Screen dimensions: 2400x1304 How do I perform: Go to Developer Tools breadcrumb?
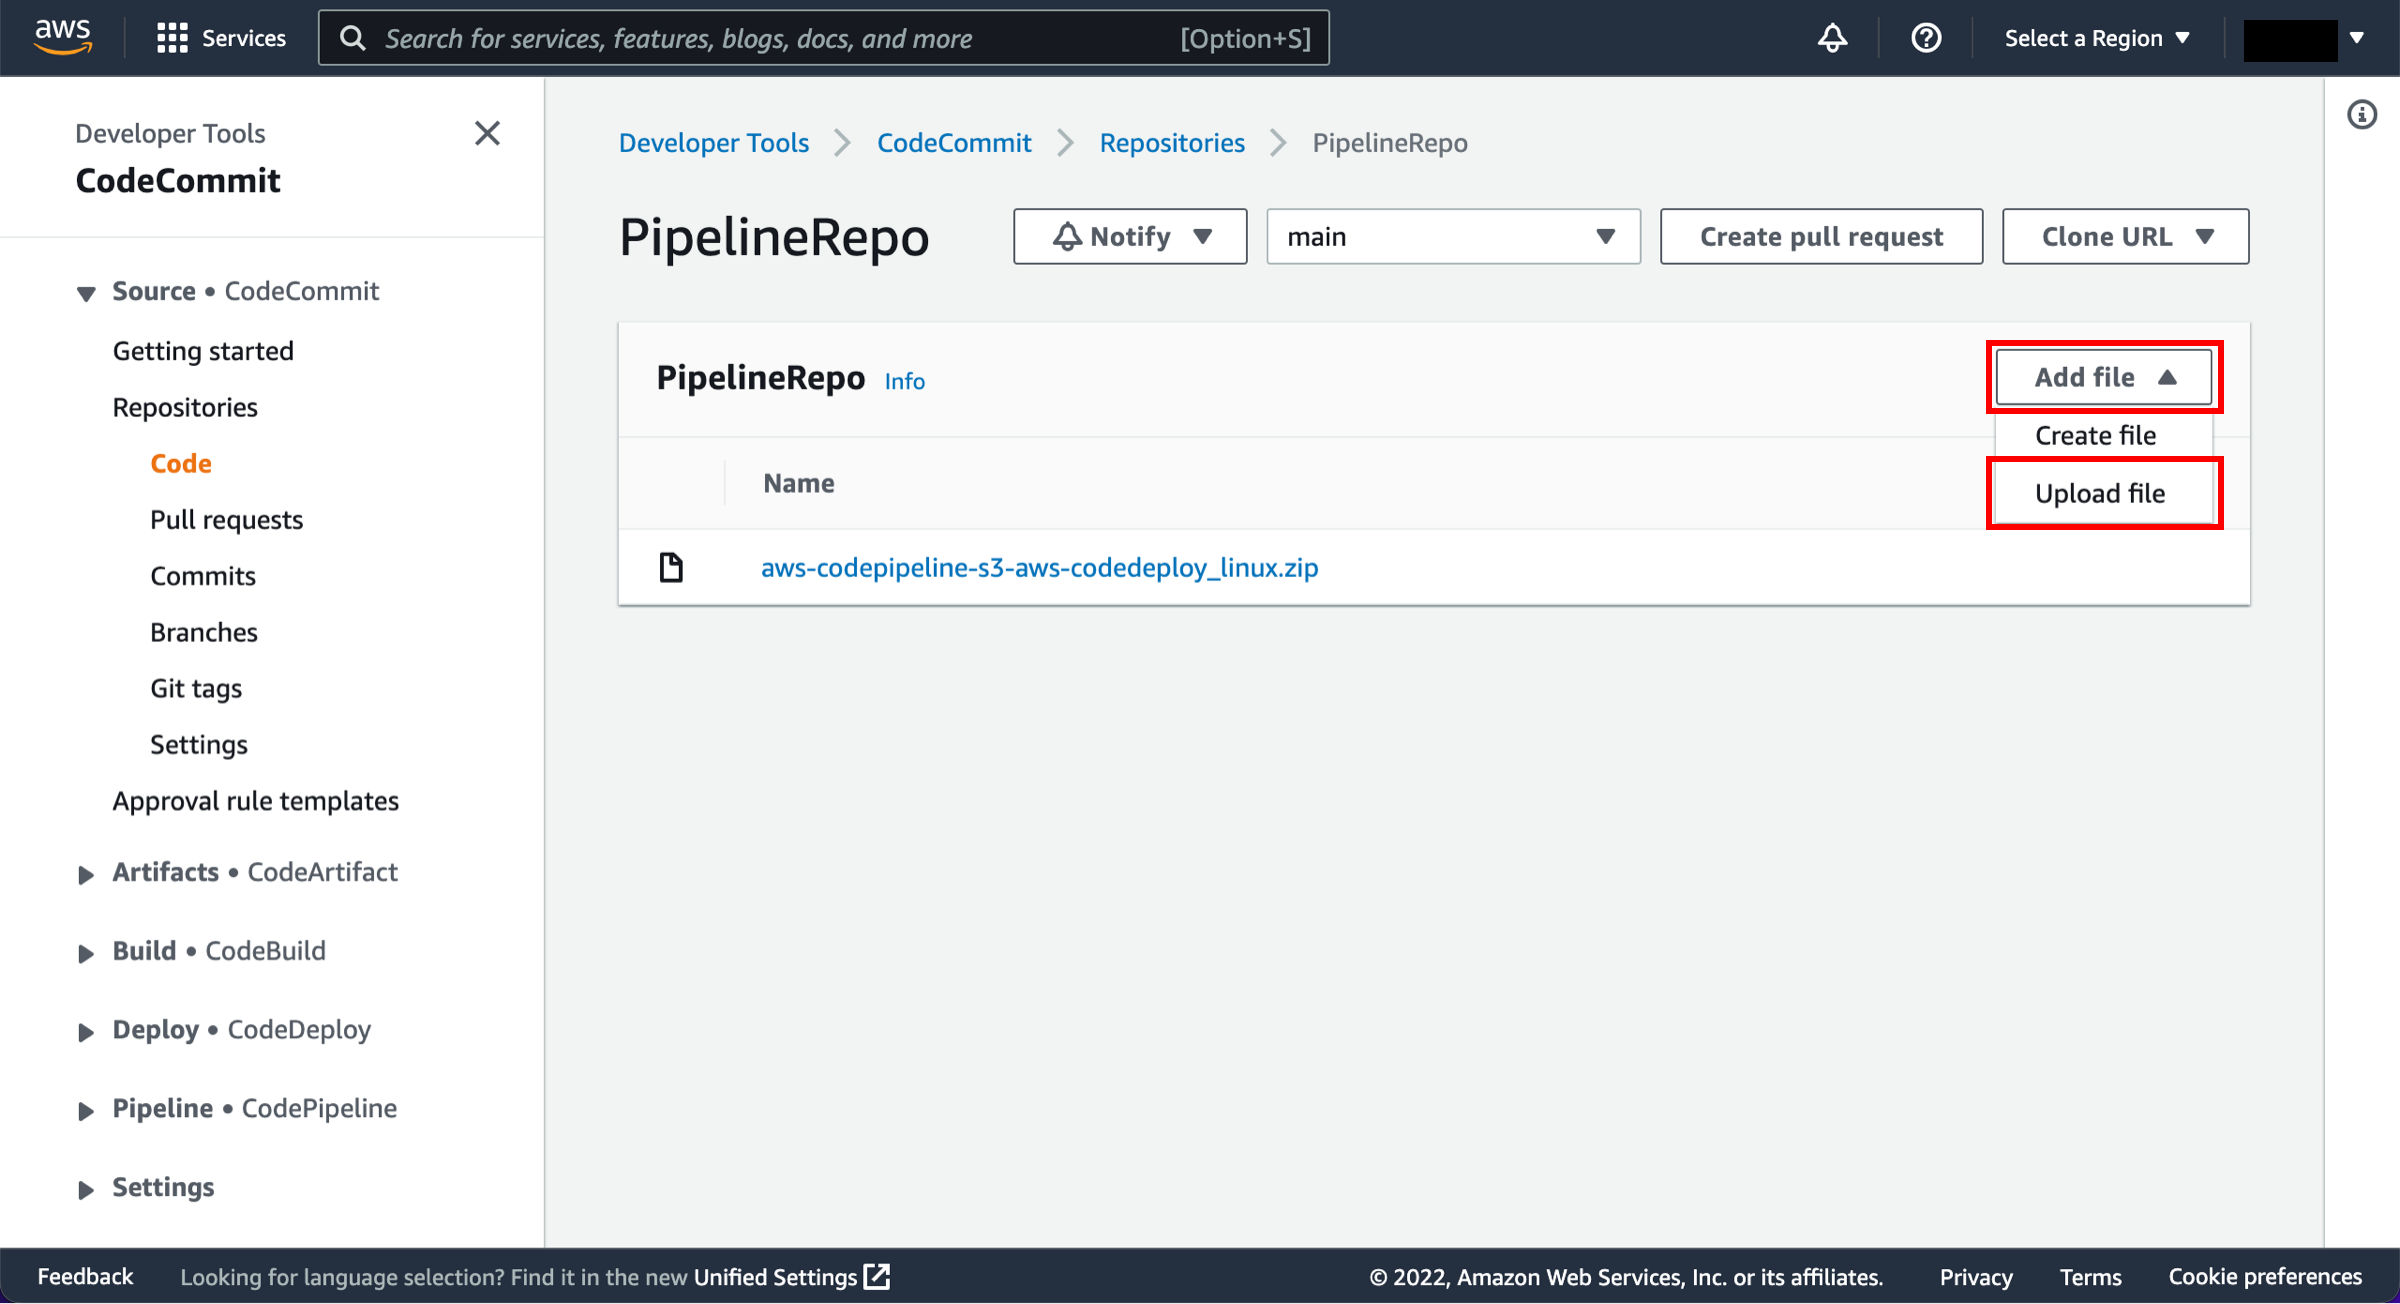click(714, 142)
